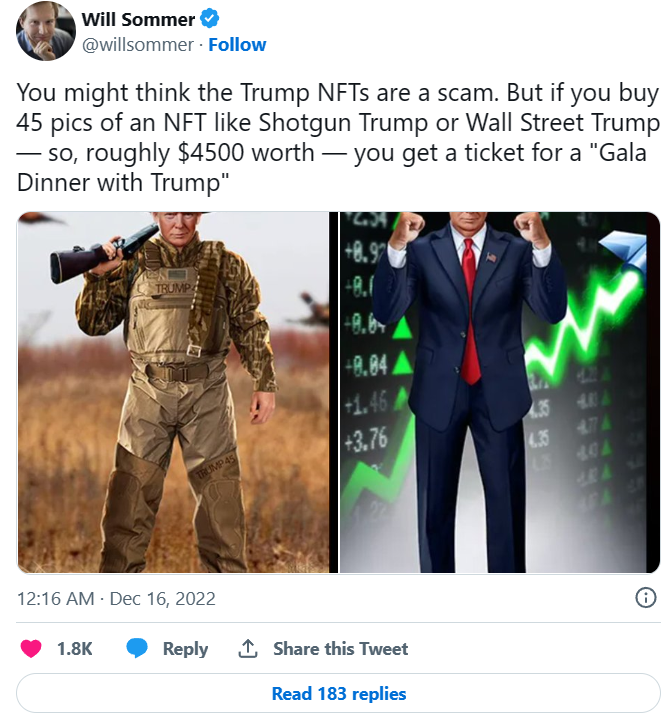Click the red tie in right image

point(470,312)
